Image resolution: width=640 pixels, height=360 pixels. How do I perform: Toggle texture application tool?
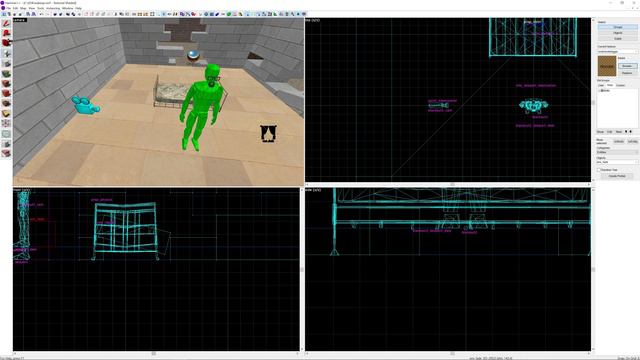click(x=6, y=74)
